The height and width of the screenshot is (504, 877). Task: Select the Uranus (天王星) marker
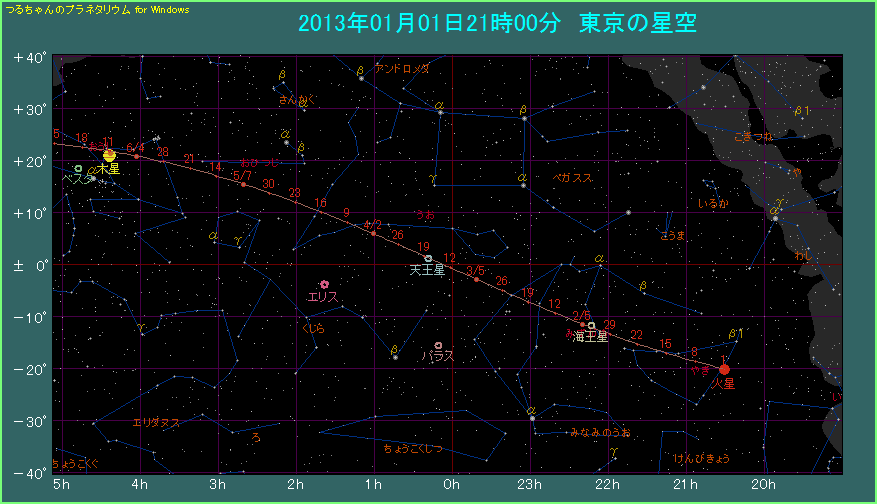click(428, 259)
